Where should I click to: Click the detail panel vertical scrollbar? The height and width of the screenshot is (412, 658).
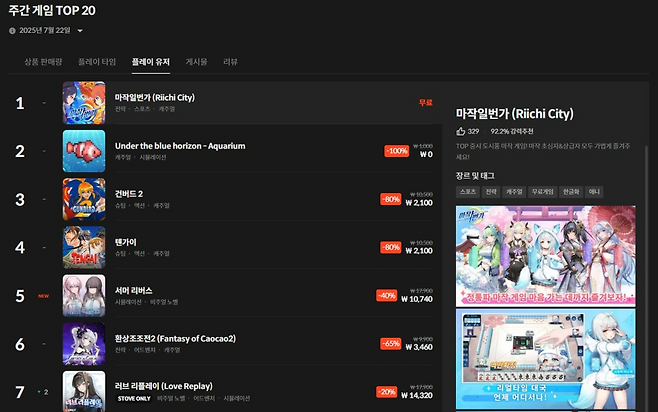646,277
